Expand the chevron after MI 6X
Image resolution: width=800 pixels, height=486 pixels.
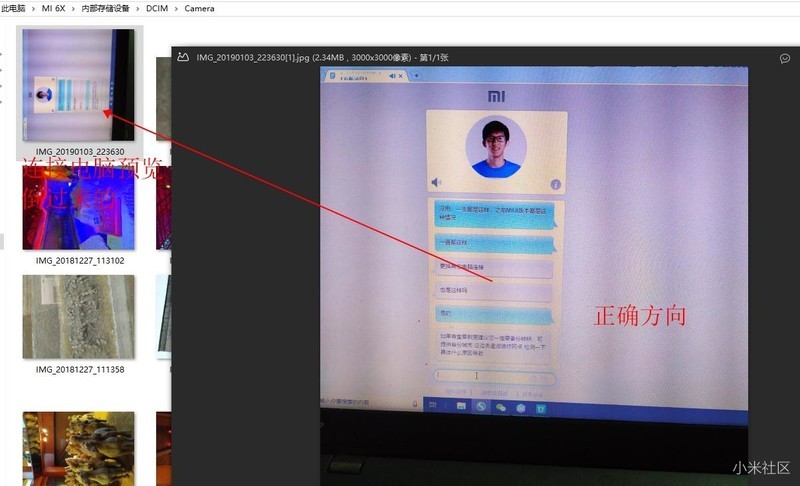pyautogui.click(x=73, y=9)
